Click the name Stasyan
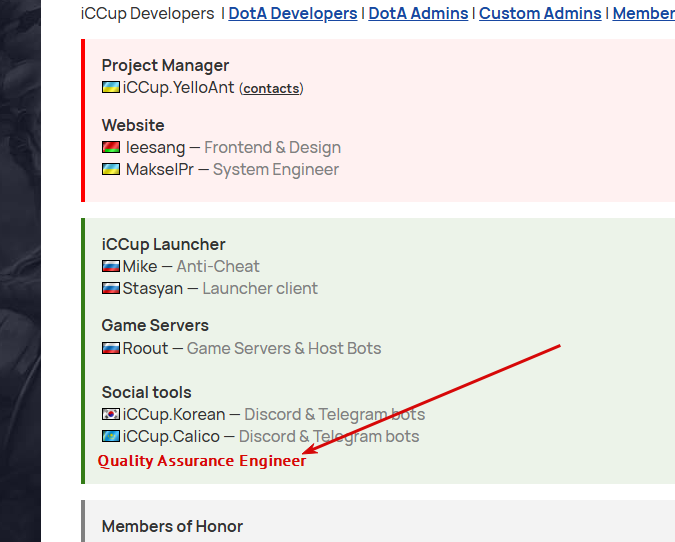 pos(153,288)
